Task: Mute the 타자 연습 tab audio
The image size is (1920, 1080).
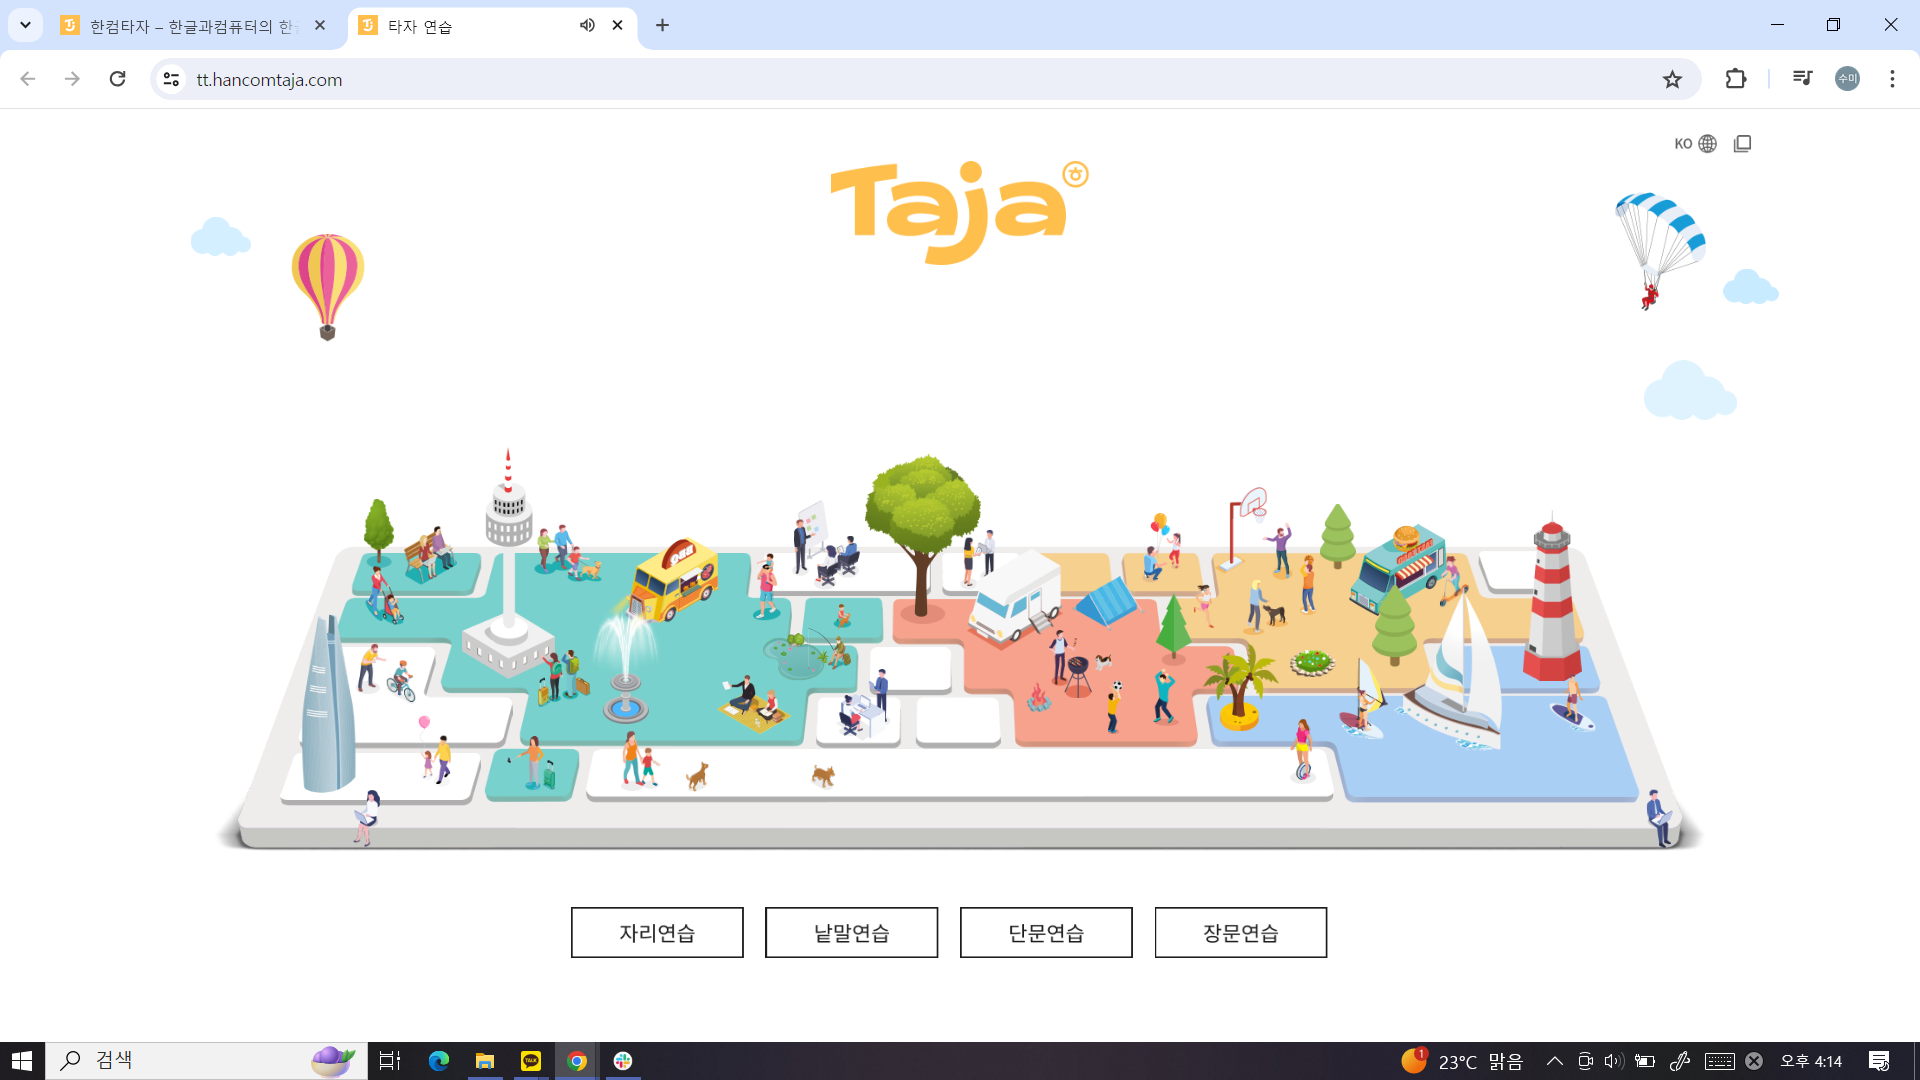Action: (x=587, y=25)
